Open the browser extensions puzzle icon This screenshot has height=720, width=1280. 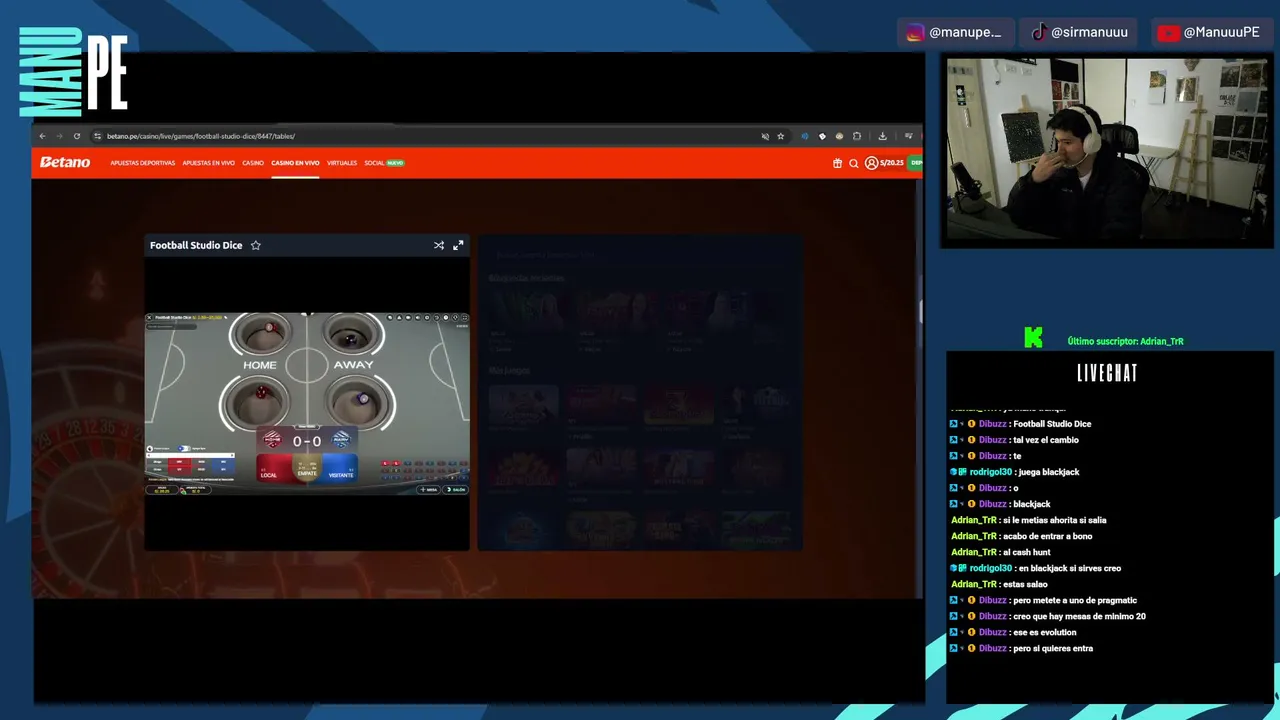[857, 136]
